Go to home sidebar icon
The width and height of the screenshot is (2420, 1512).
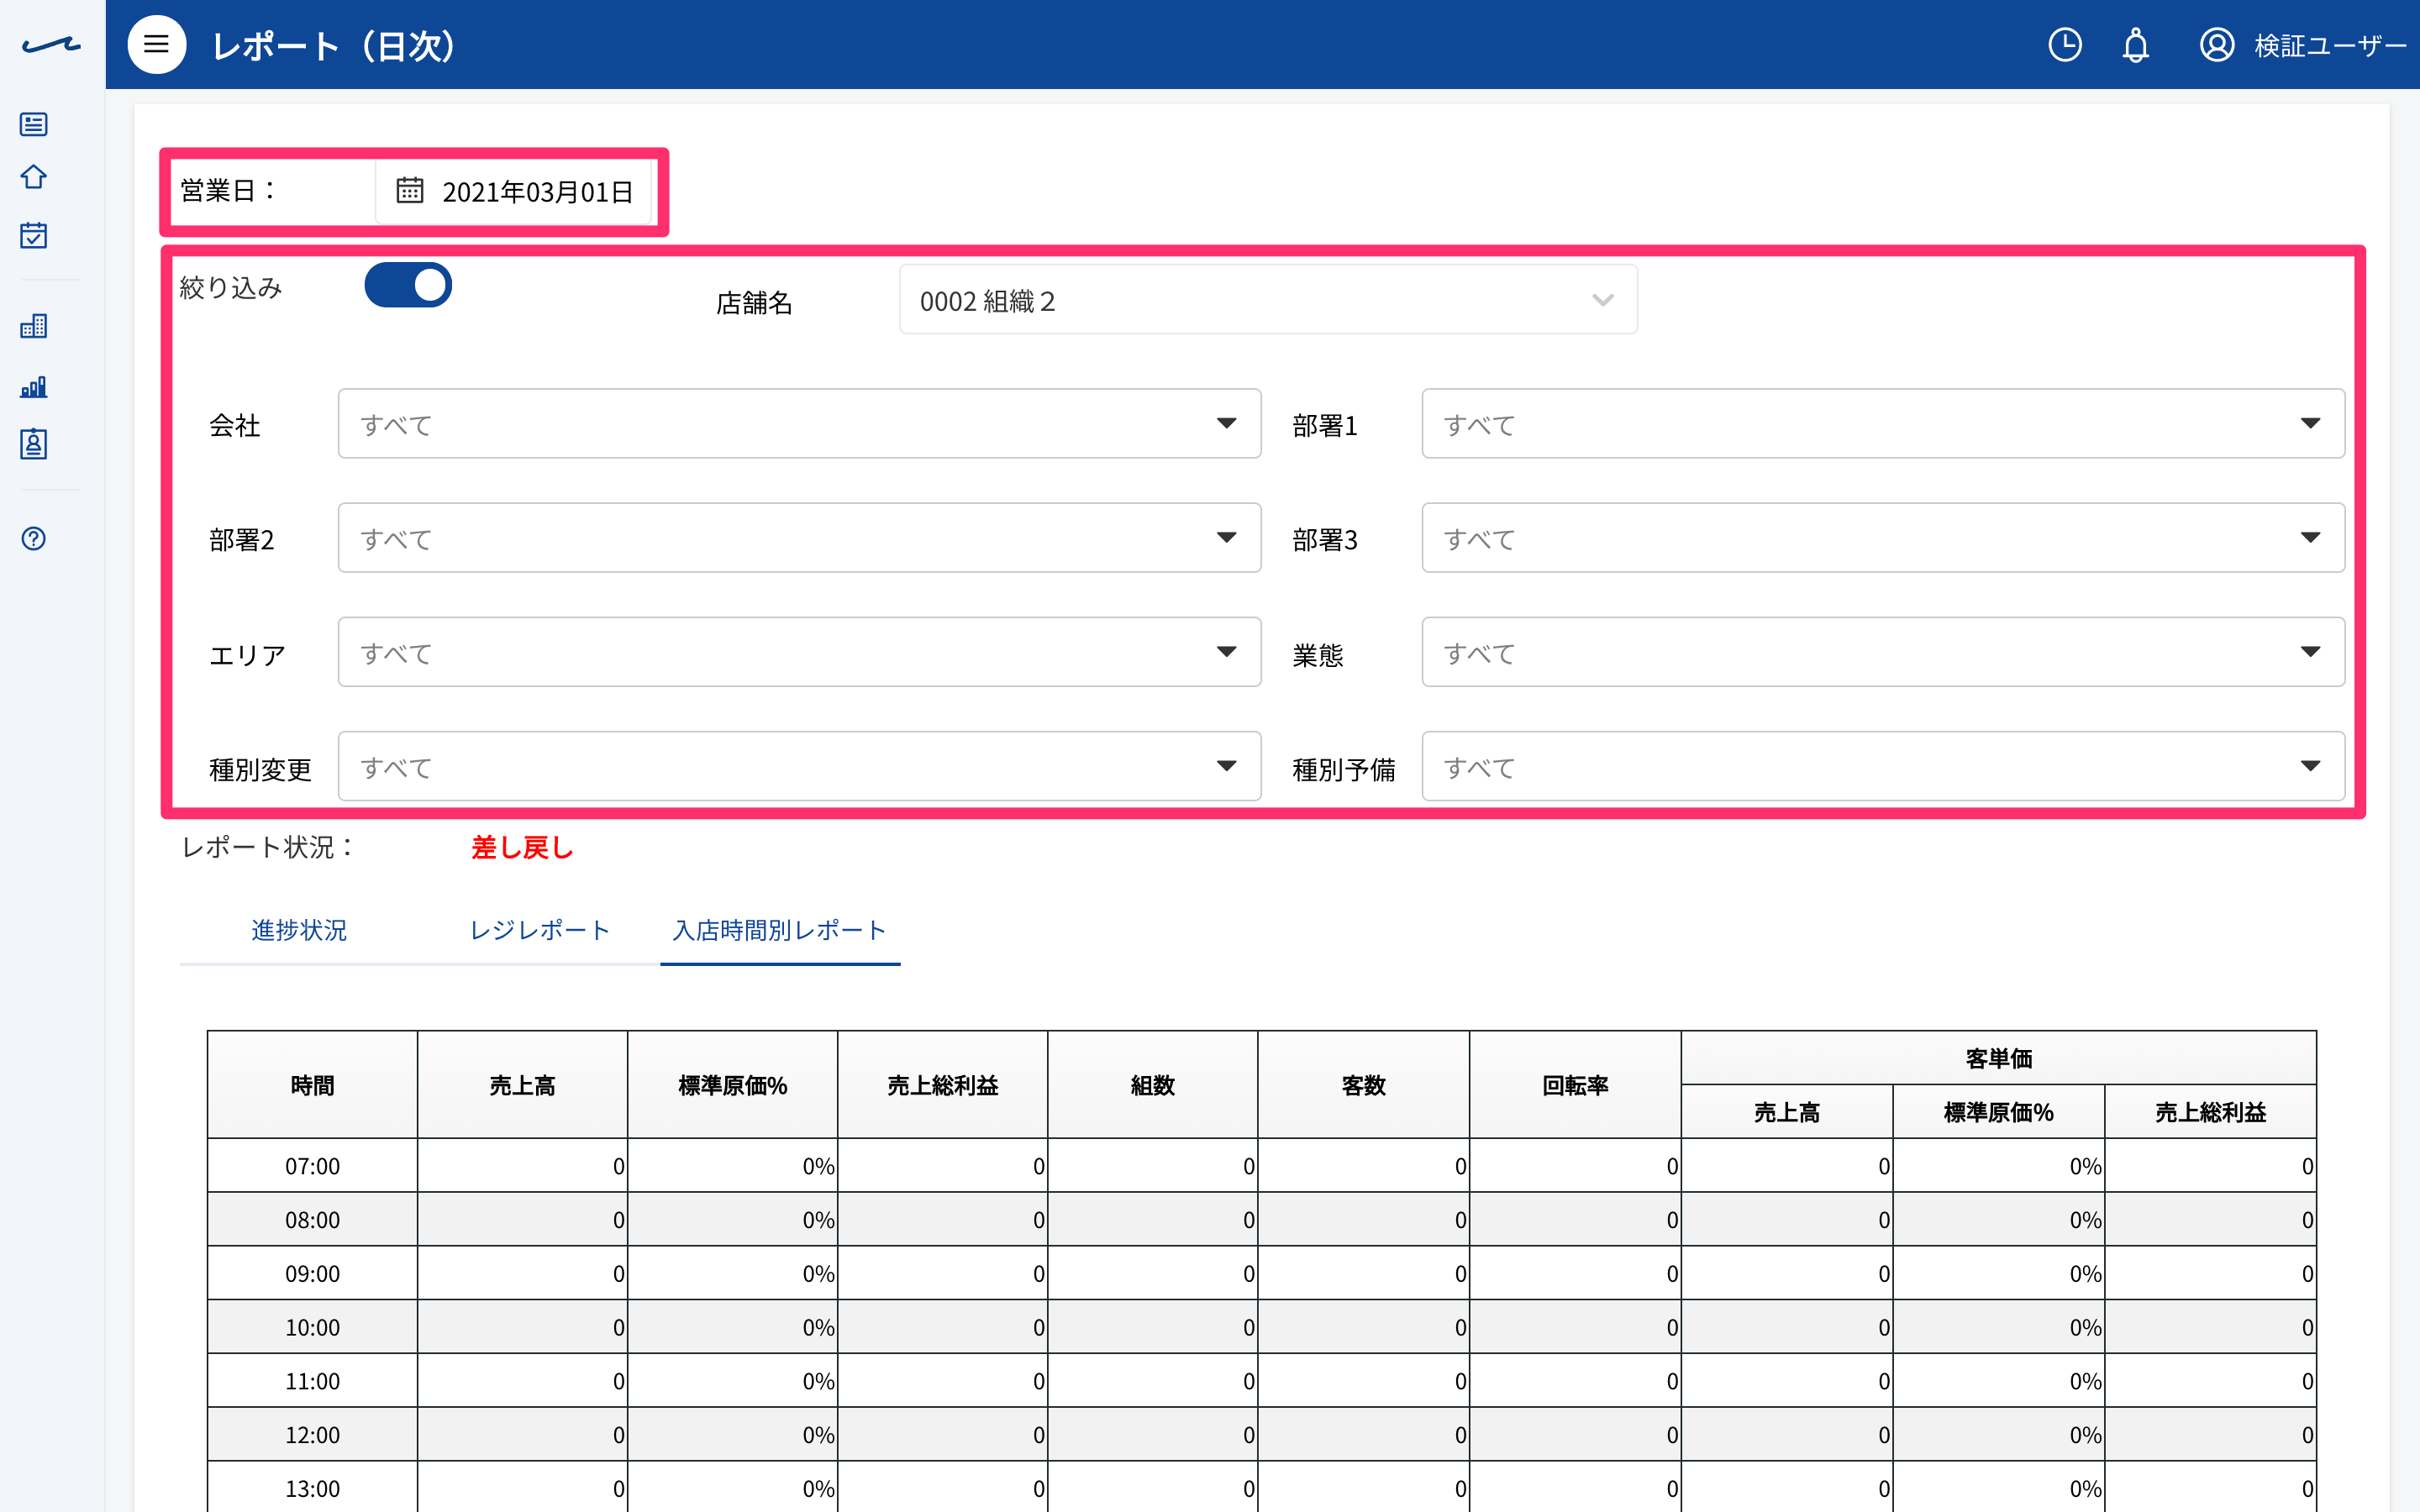coord(34,177)
